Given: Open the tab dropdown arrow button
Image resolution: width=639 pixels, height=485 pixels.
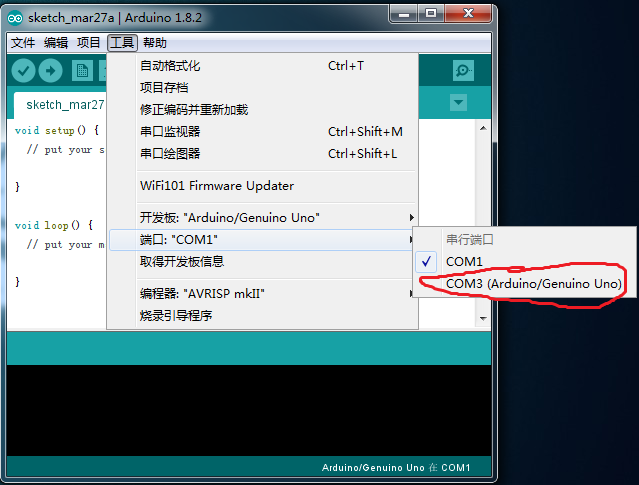Looking at the screenshot, I should (x=458, y=102).
